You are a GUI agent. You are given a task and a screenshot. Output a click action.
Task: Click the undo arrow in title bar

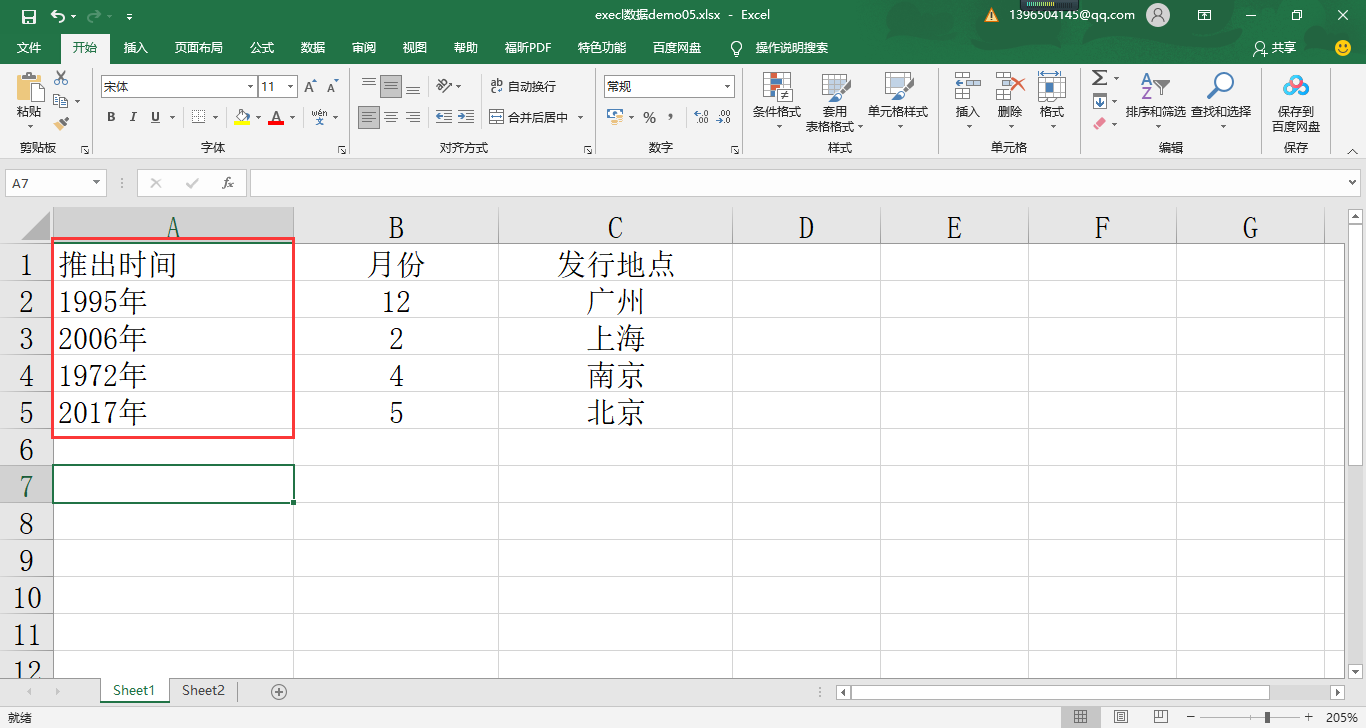click(x=57, y=16)
